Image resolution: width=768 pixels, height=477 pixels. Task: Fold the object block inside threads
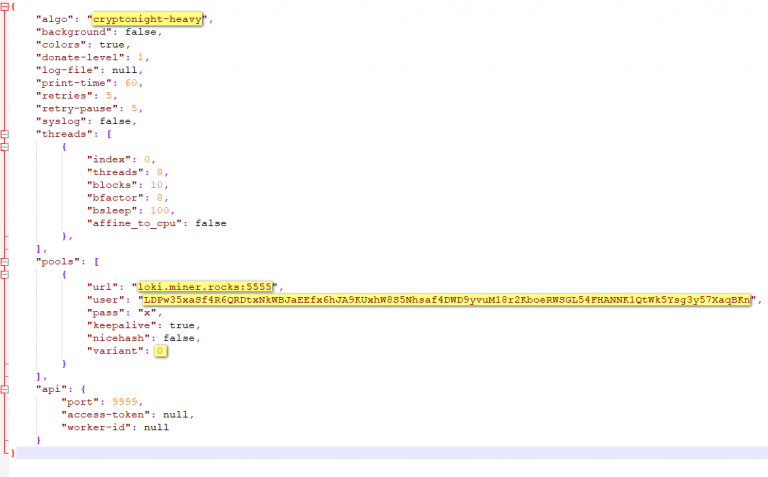[5, 146]
